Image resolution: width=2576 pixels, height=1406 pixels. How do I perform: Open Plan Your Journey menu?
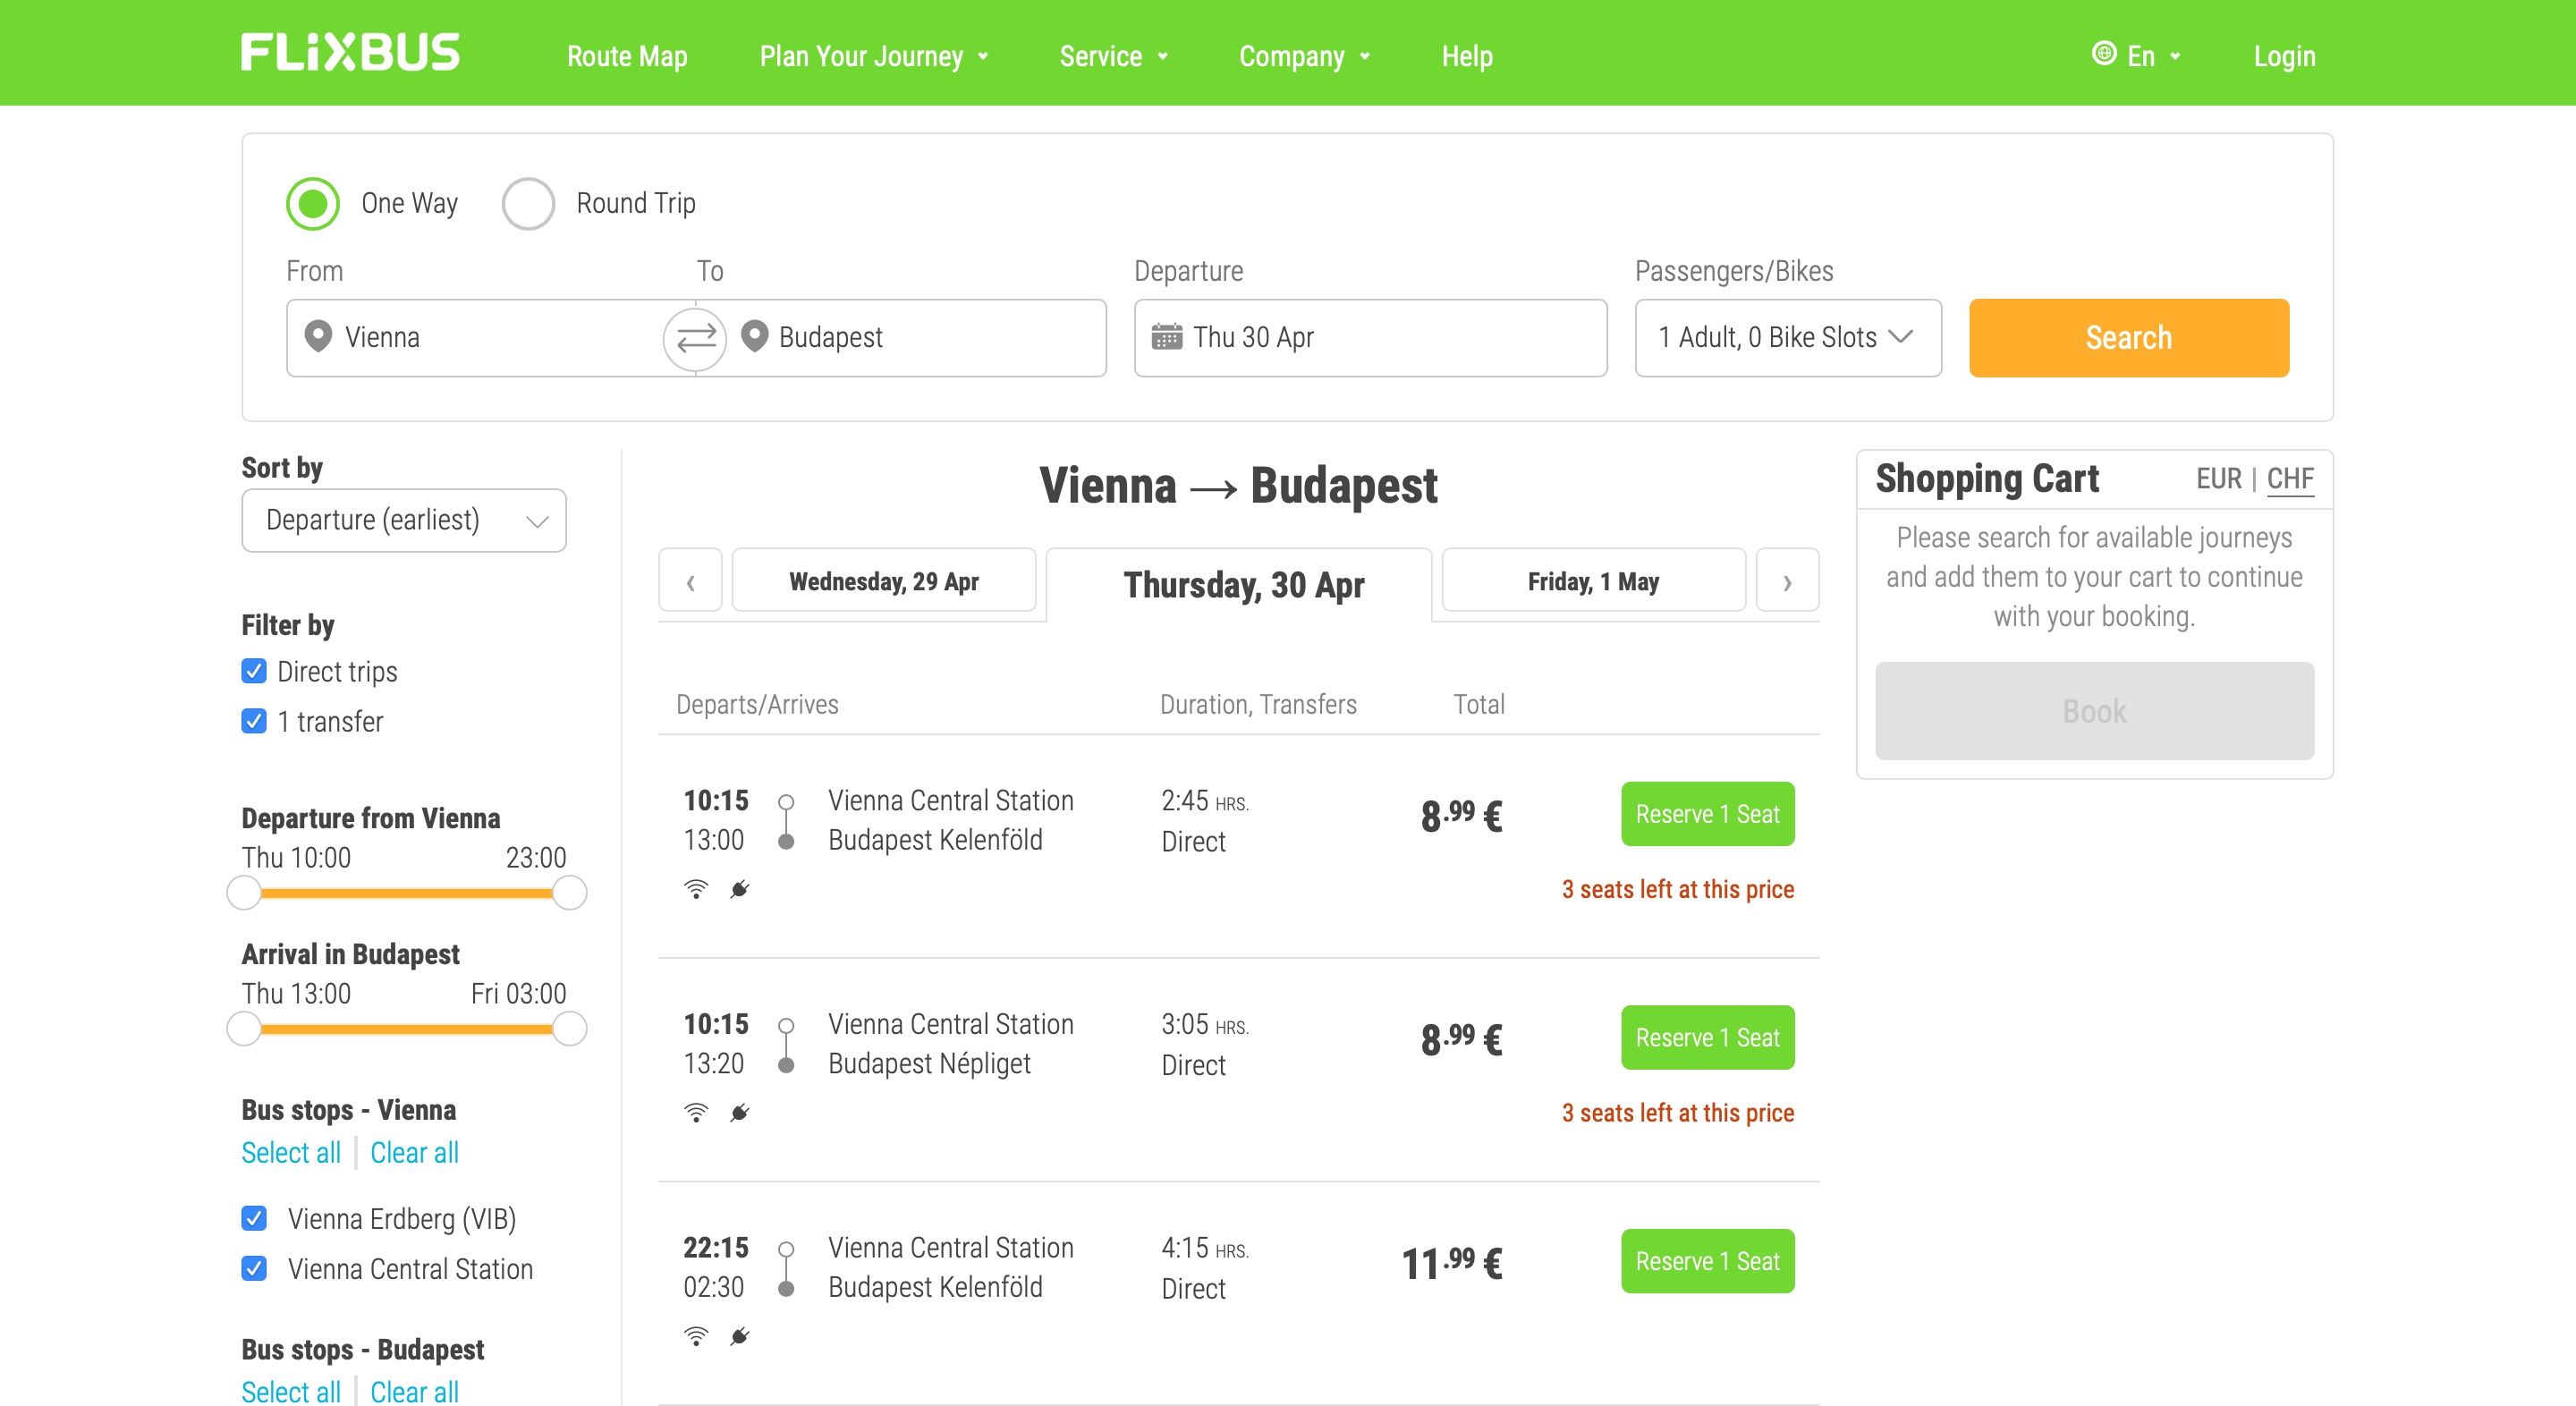[874, 56]
